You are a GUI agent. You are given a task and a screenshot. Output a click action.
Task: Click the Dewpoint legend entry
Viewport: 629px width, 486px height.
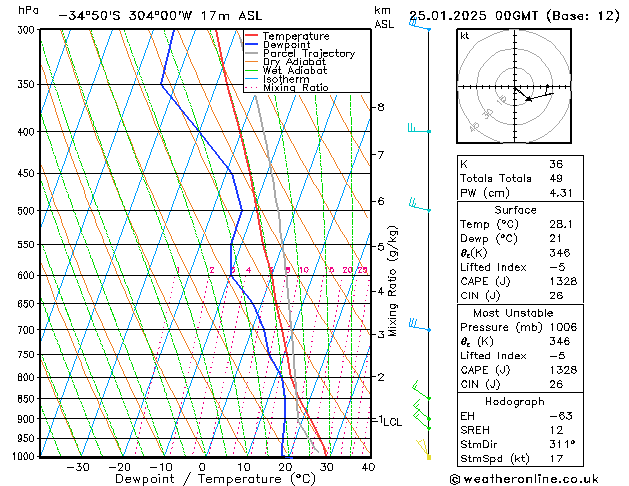(x=288, y=45)
